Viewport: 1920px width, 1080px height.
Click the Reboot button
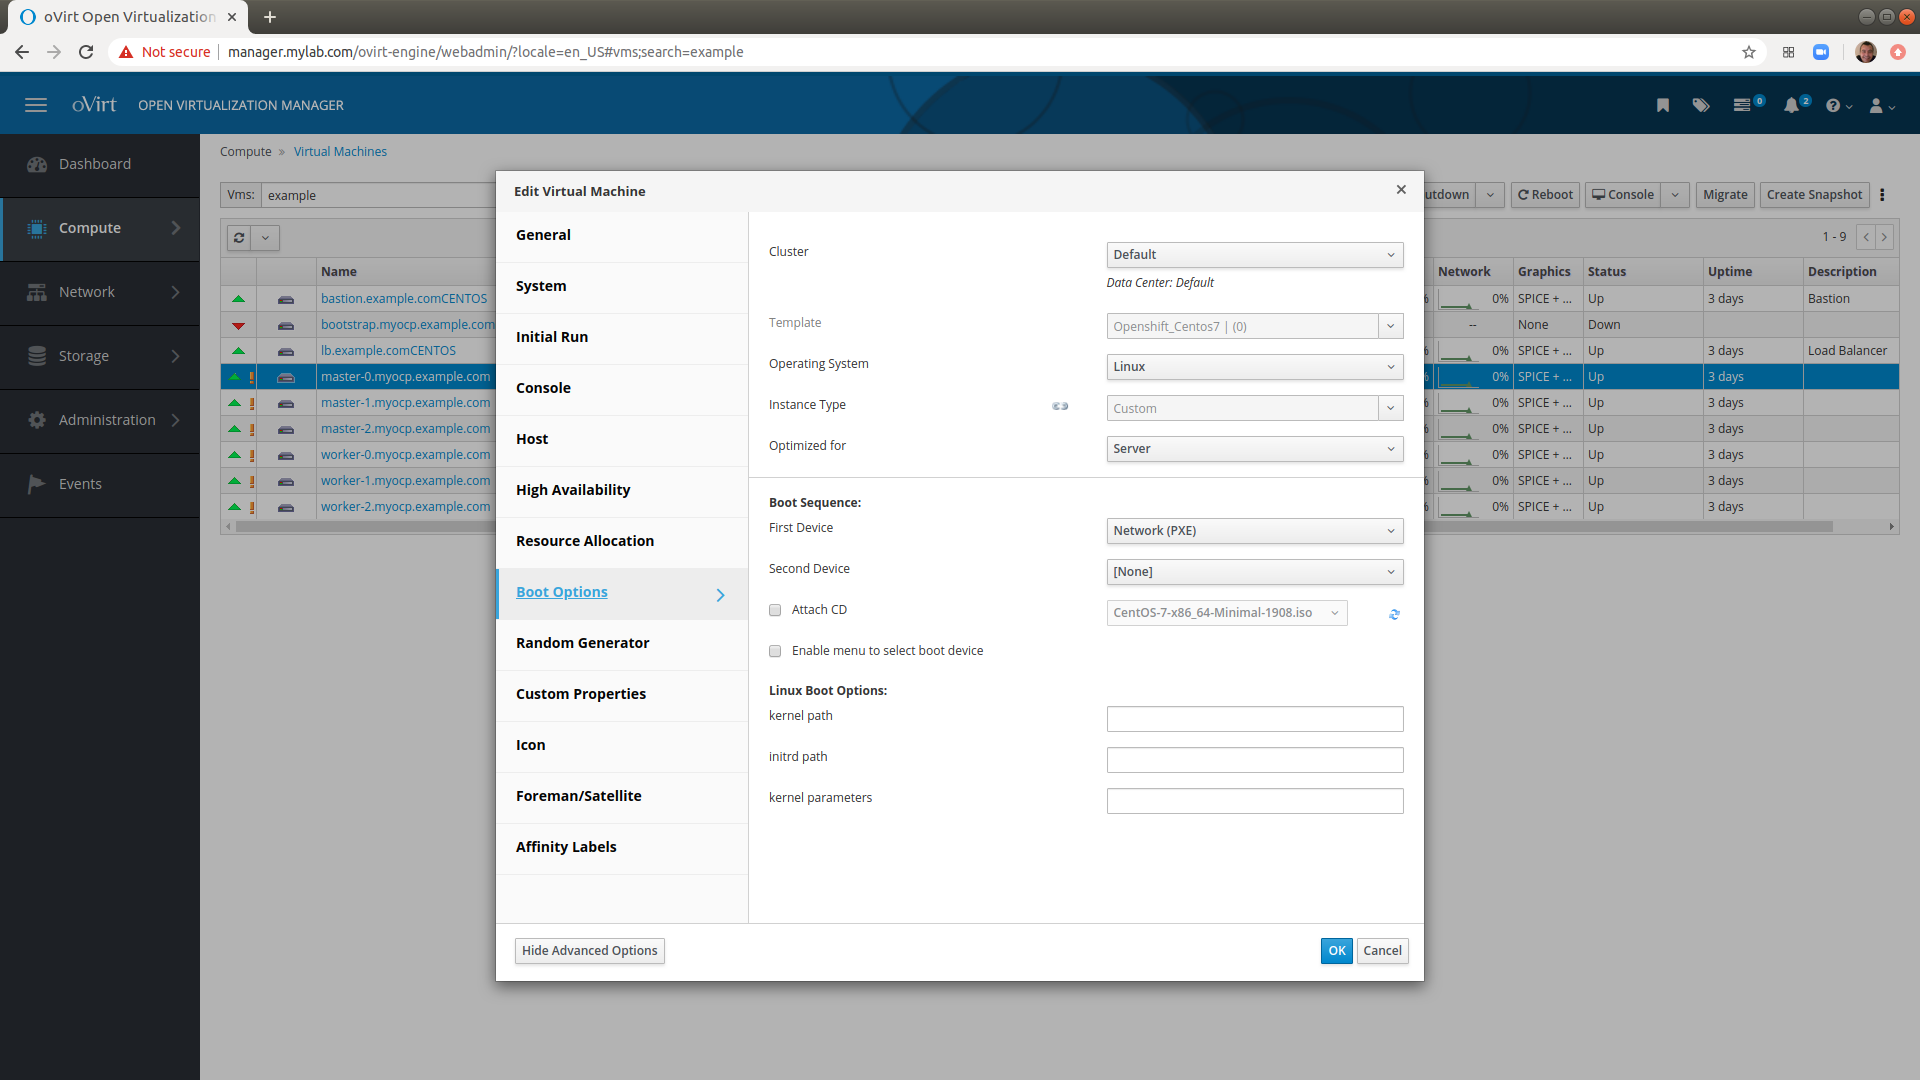coord(1545,195)
